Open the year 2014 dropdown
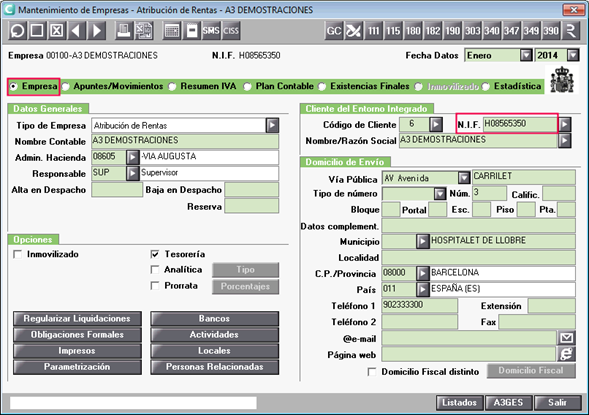The image size is (589, 415). coord(573,55)
